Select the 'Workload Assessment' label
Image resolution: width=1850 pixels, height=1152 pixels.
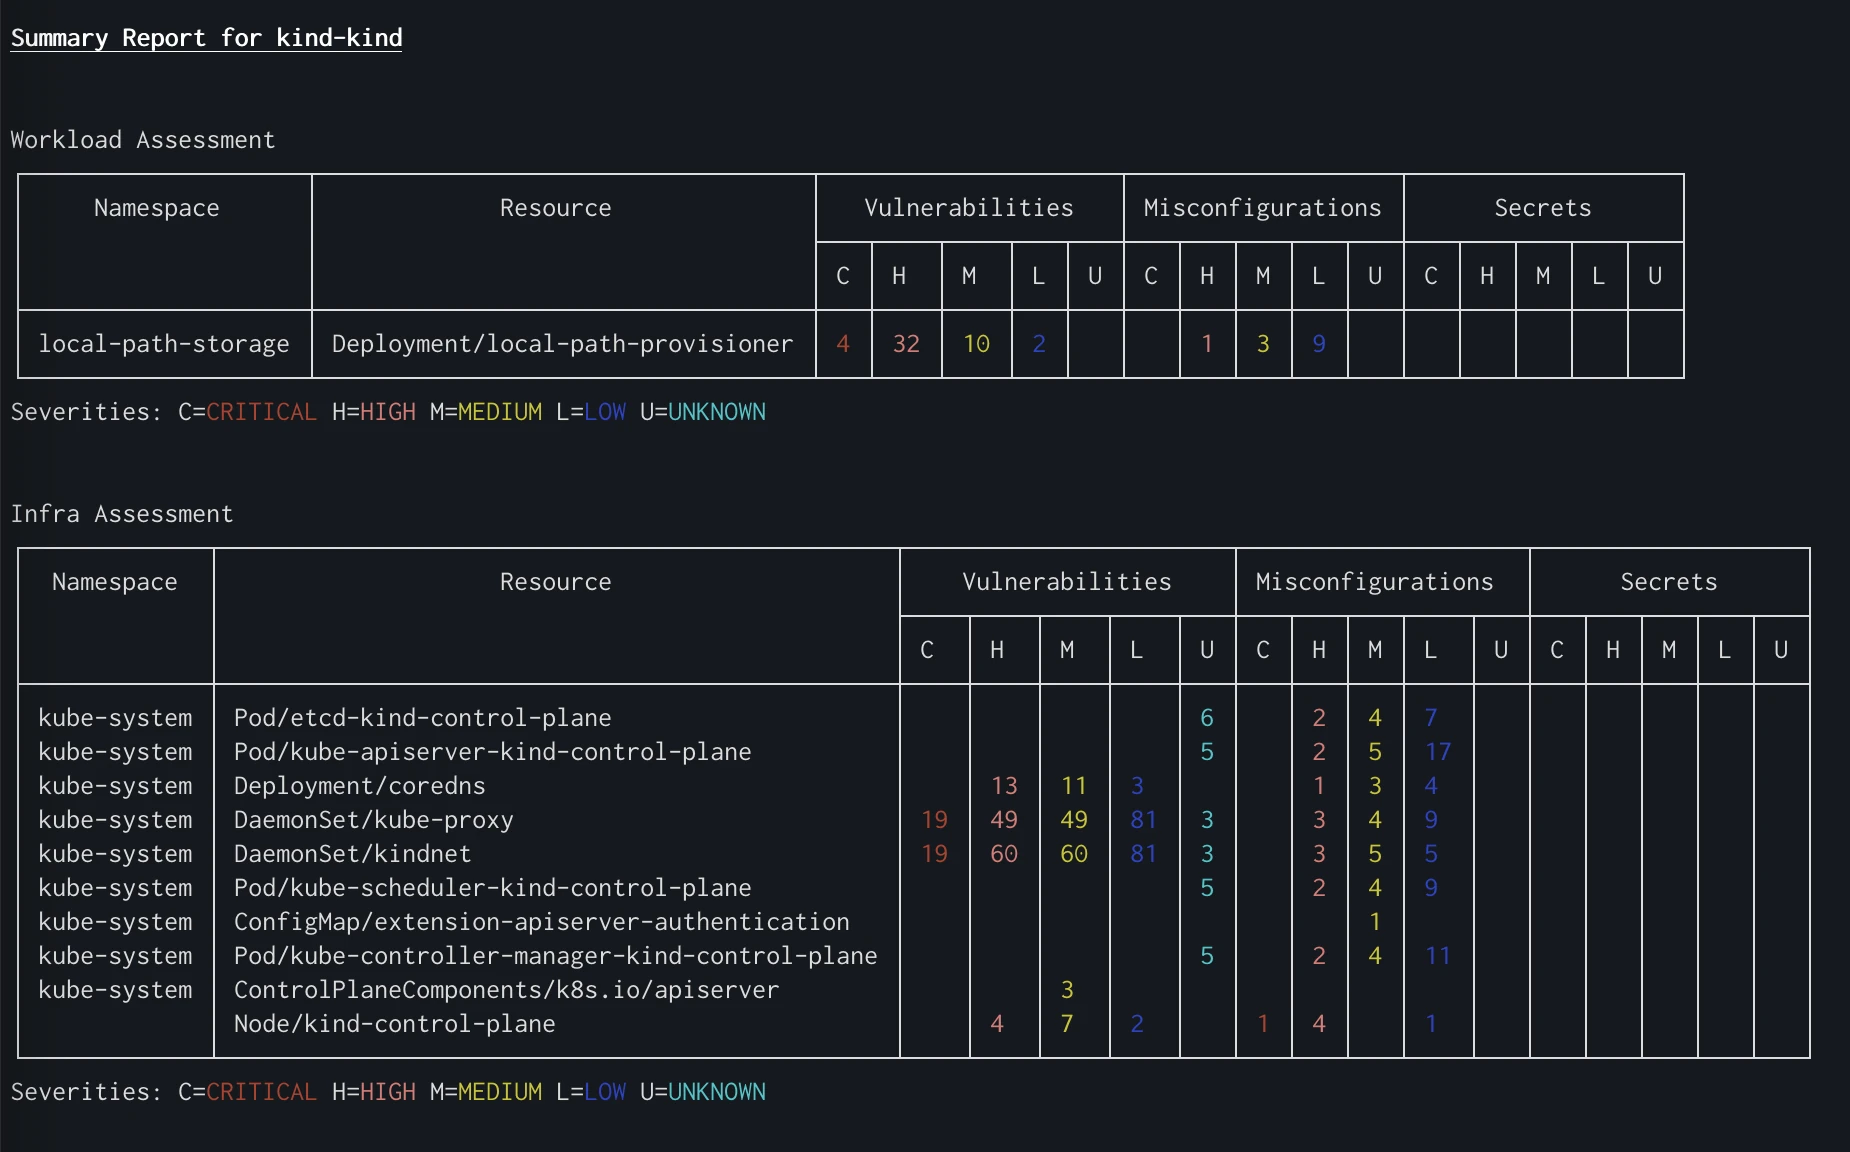pos(143,140)
